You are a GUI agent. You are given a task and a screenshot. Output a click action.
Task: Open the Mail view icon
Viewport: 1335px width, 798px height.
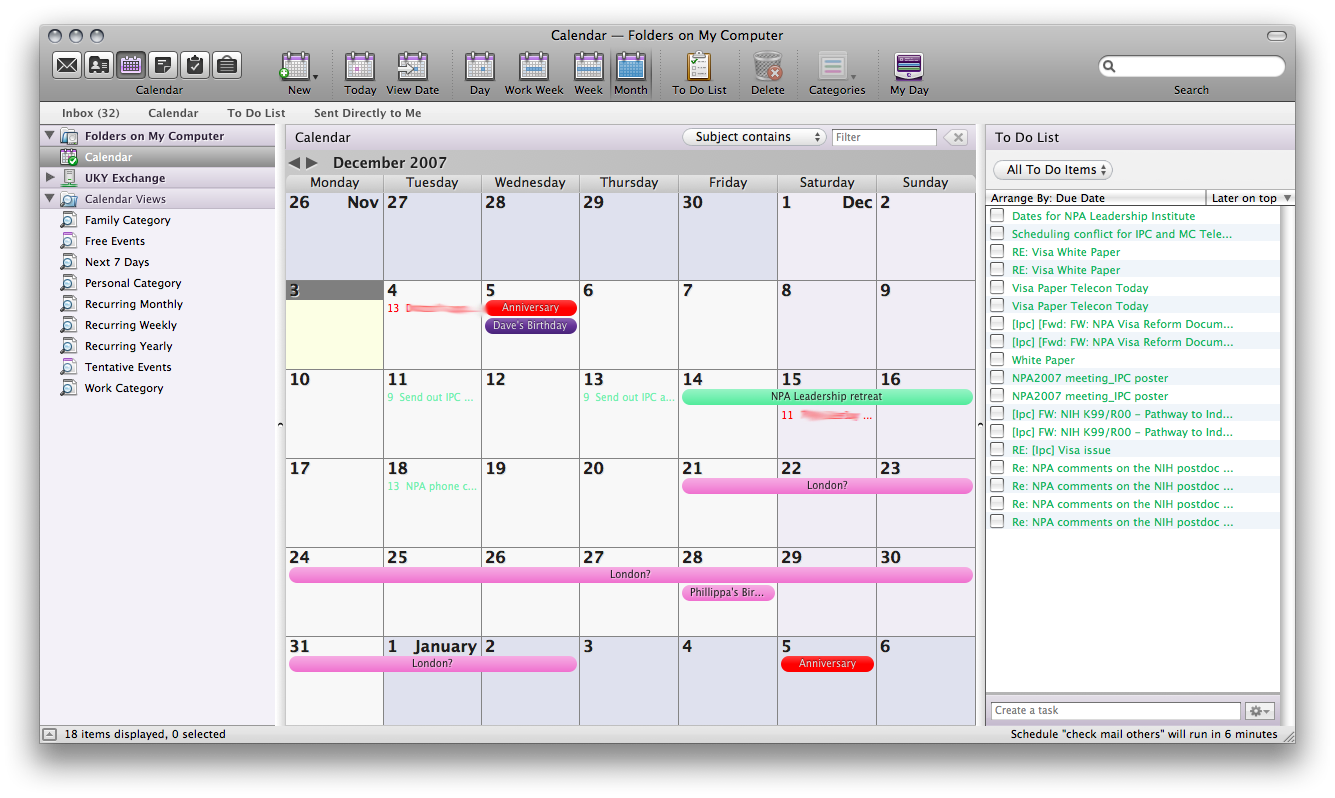67,65
